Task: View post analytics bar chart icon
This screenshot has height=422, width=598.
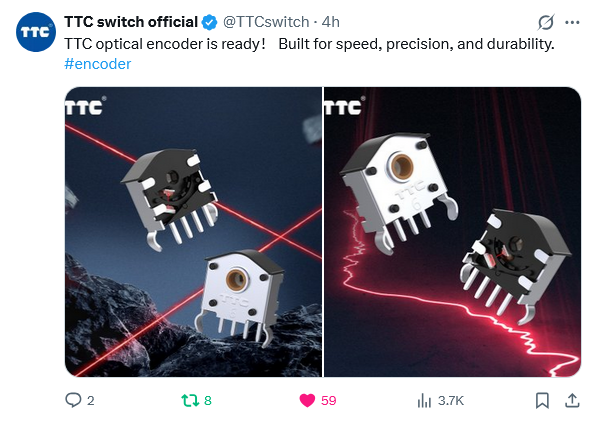Action: pyautogui.click(x=424, y=400)
